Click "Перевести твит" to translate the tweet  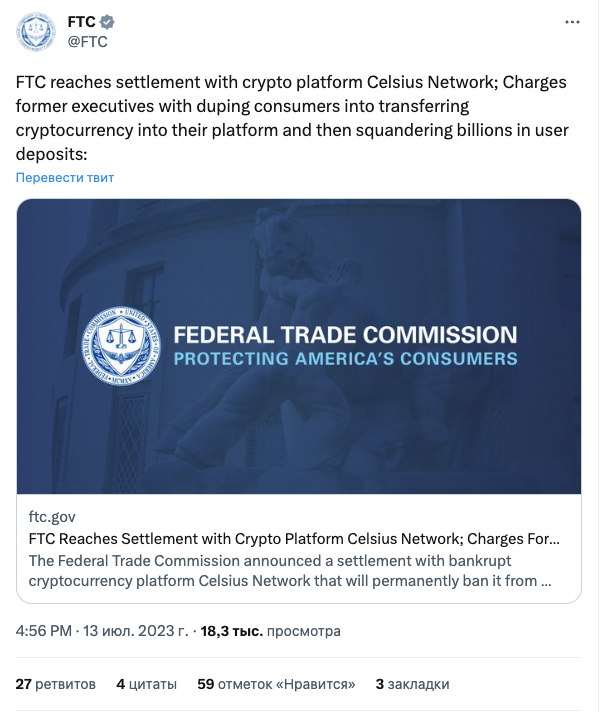point(65,177)
